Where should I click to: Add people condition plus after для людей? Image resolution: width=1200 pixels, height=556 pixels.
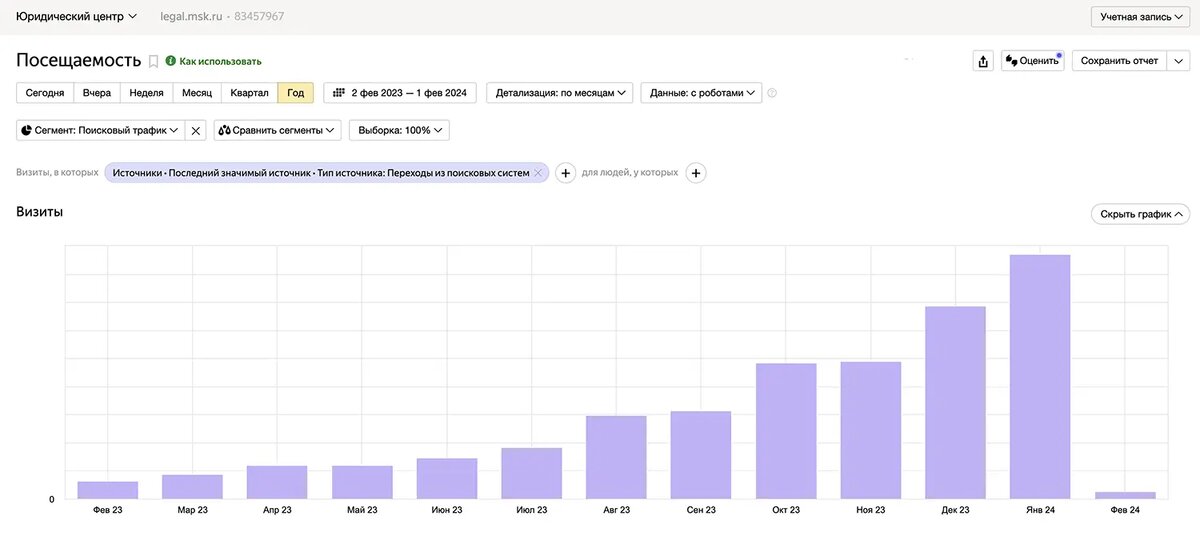coord(697,173)
